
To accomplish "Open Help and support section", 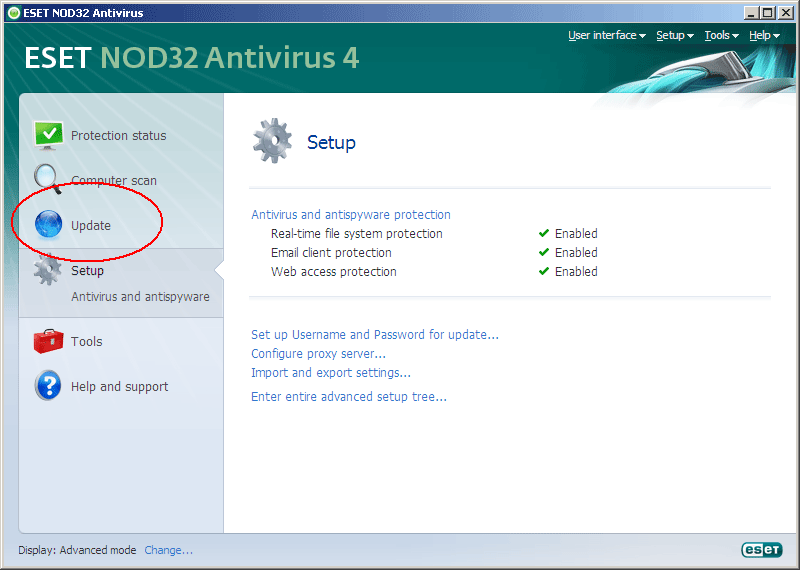I will click(x=119, y=387).
